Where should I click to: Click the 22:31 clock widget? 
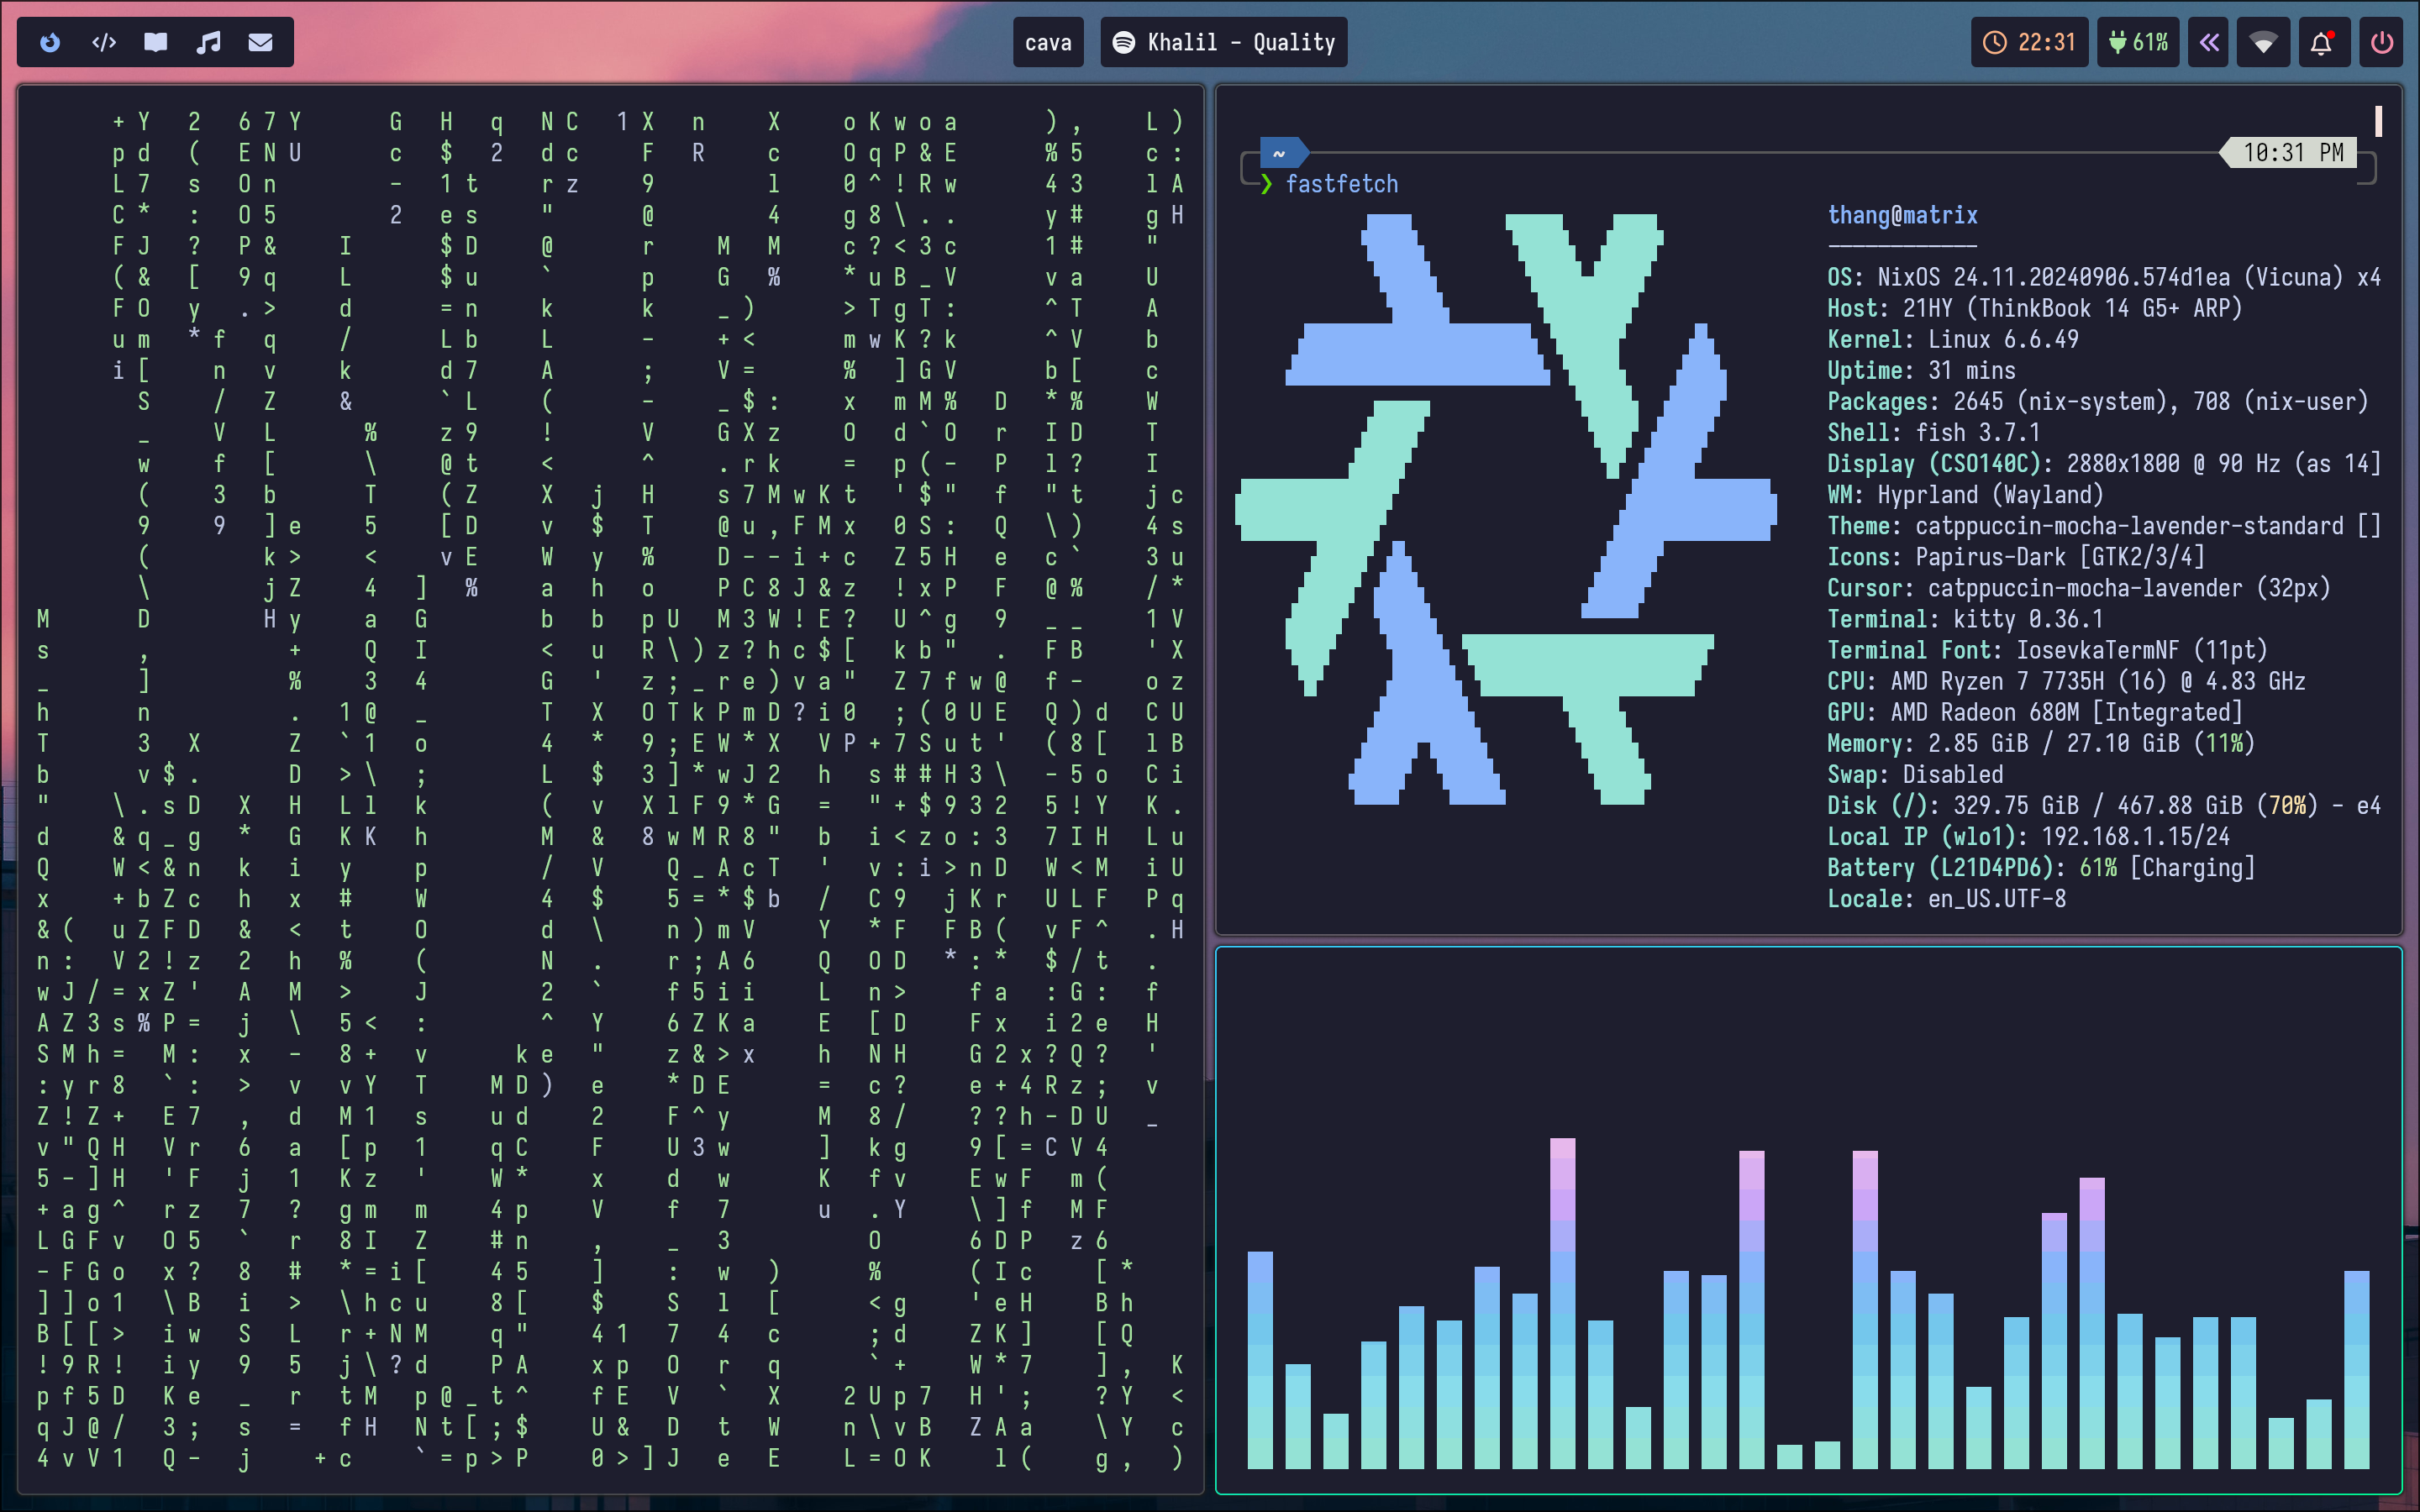2029,42
